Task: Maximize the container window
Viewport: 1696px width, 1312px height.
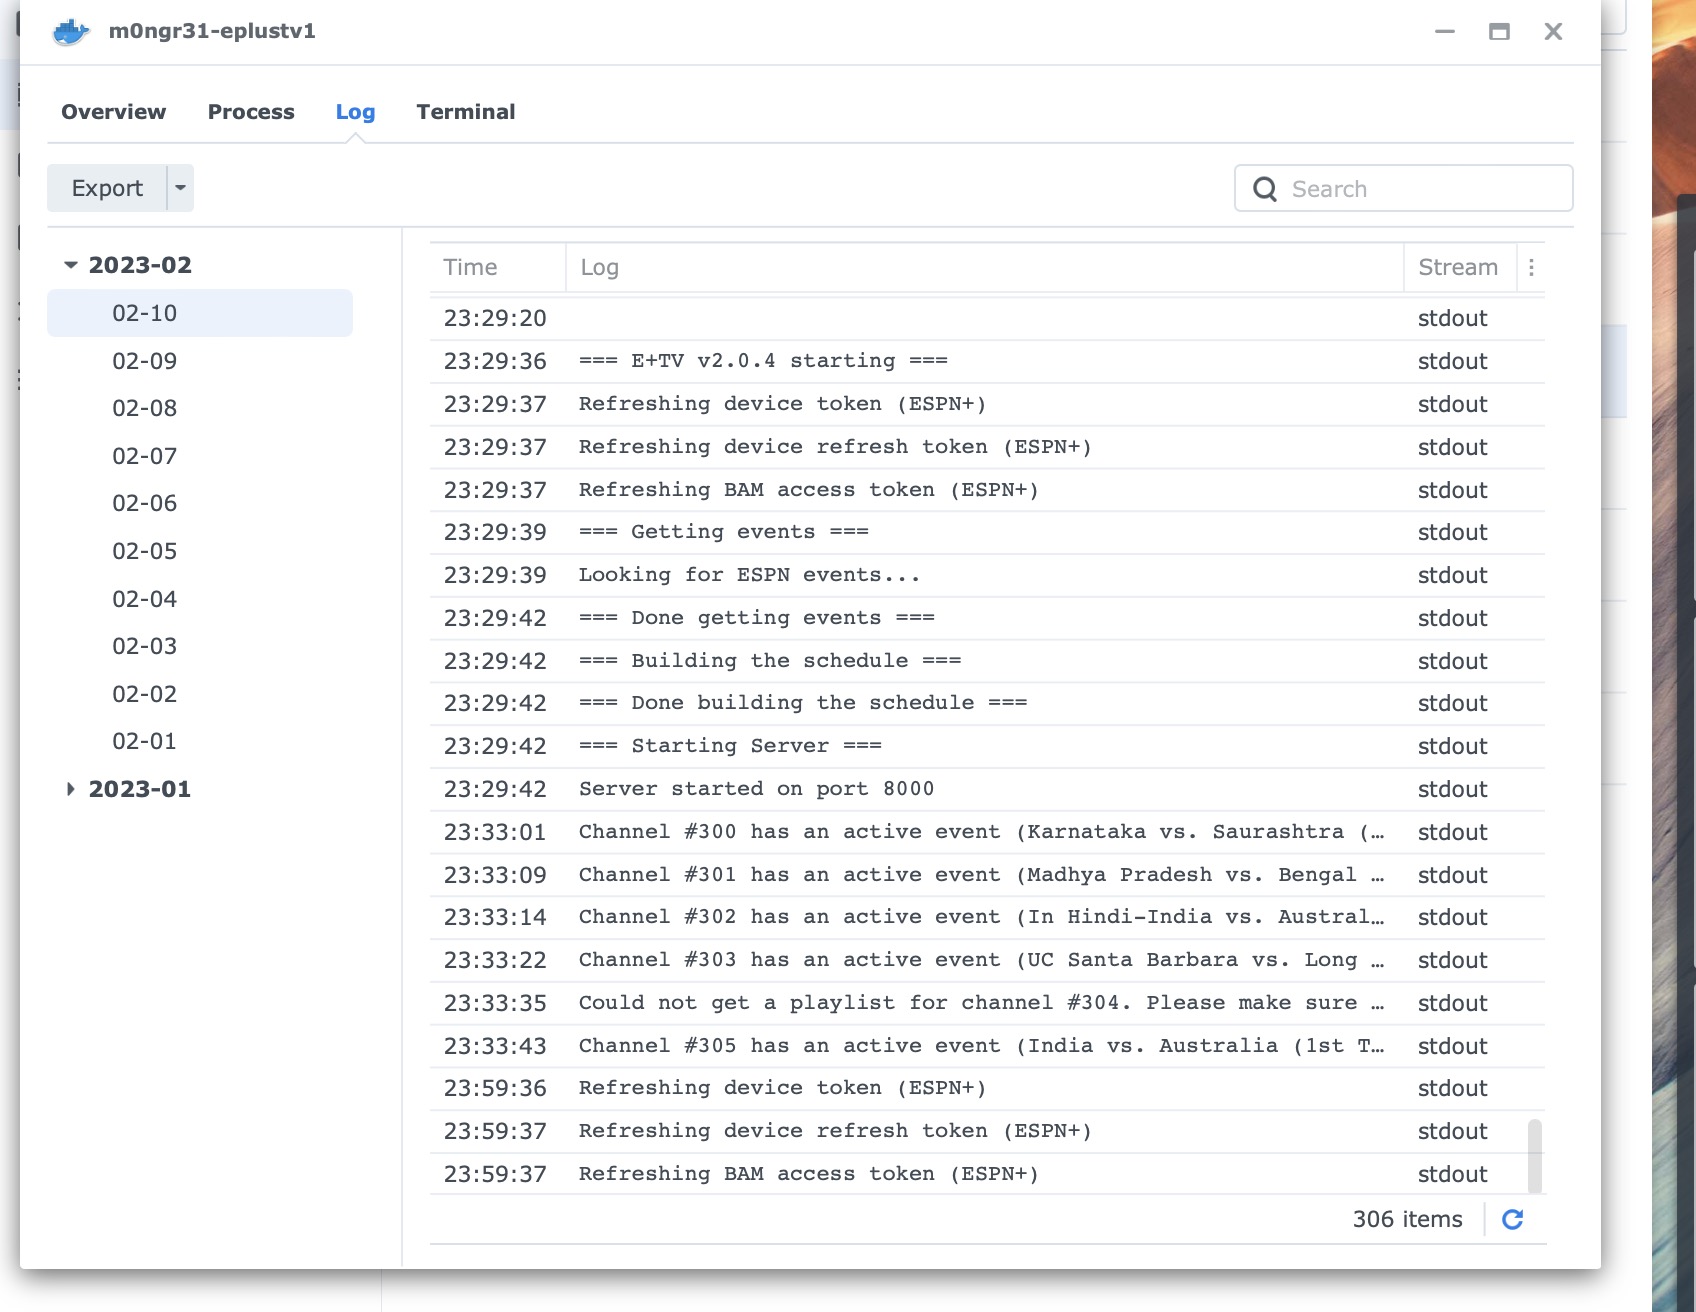Action: click(1499, 32)
